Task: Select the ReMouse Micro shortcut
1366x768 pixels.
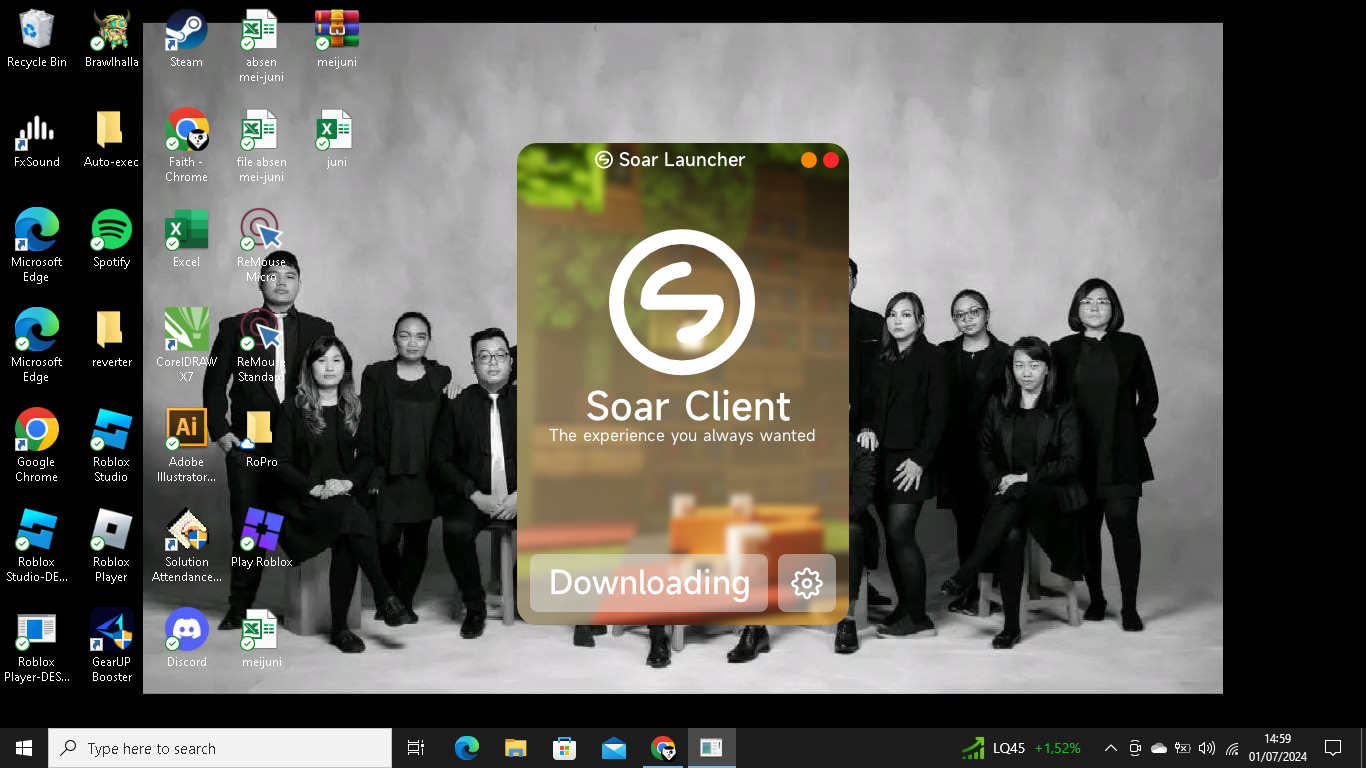Action: 261,247
